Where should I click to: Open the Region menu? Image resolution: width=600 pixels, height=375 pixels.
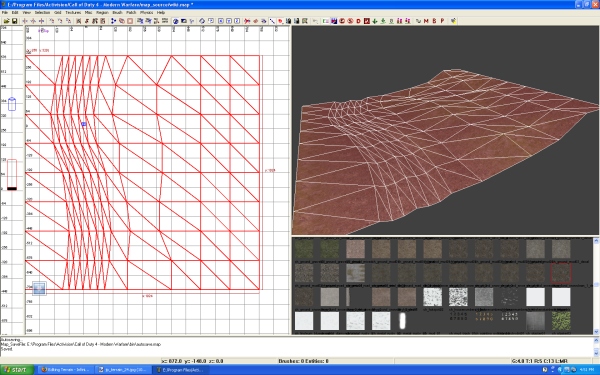tap(102, 13)
